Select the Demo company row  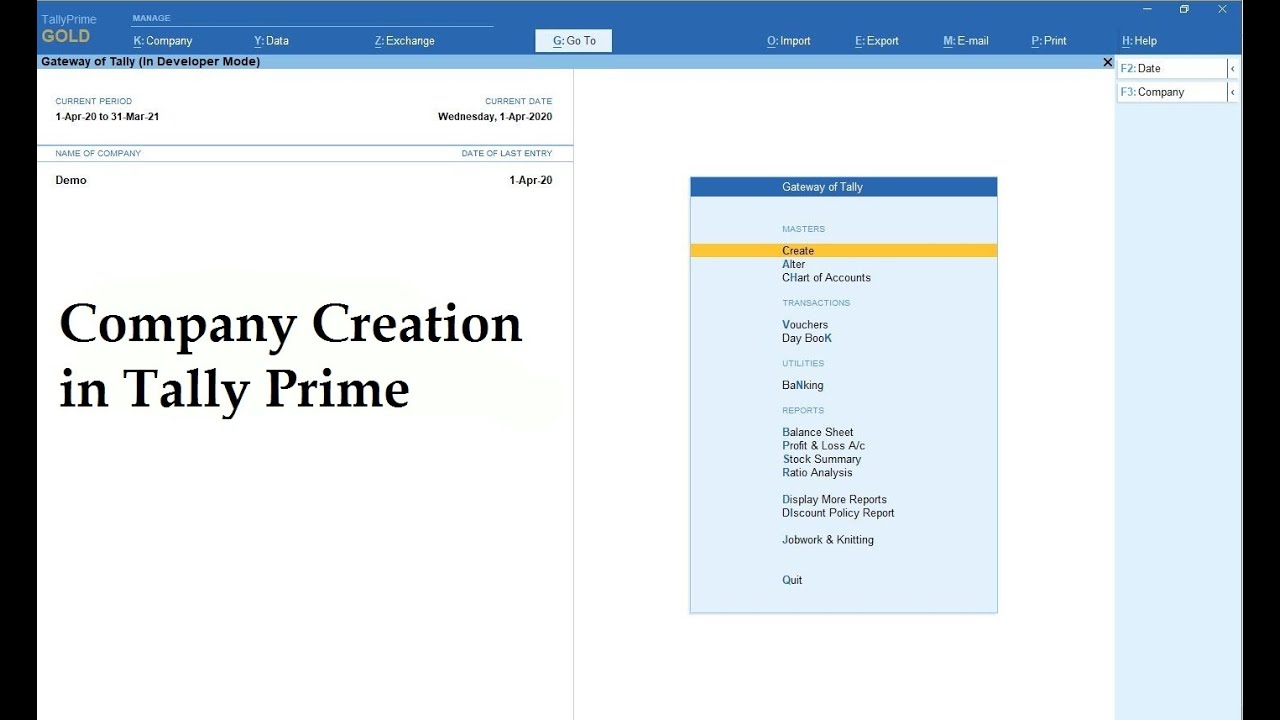click(x=304, y=180)
